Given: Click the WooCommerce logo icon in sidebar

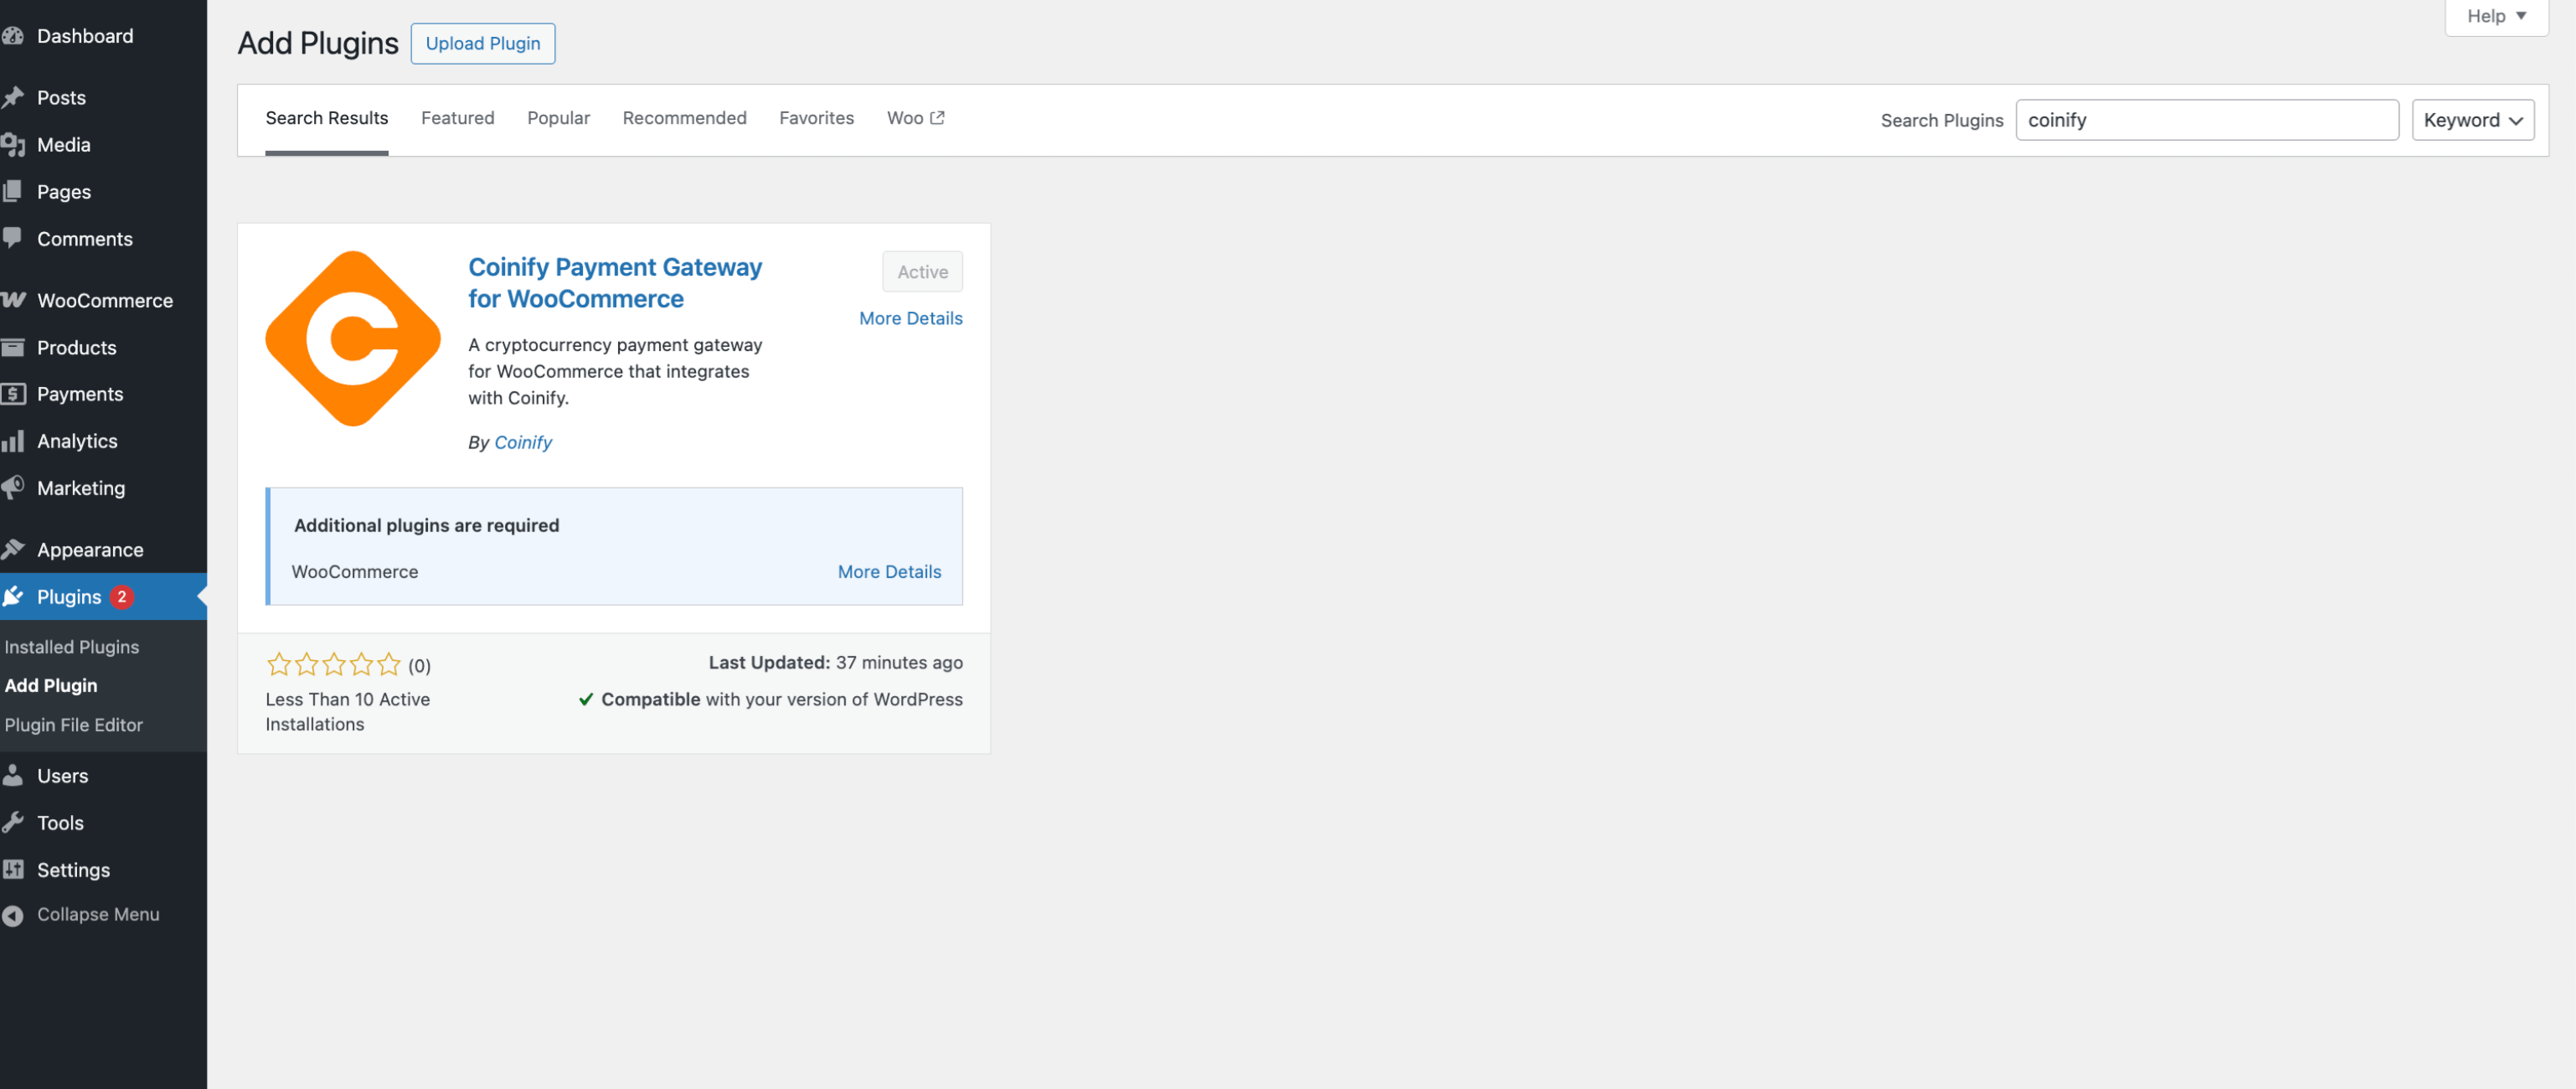Looking at the screenshot, I should point(13,300).
